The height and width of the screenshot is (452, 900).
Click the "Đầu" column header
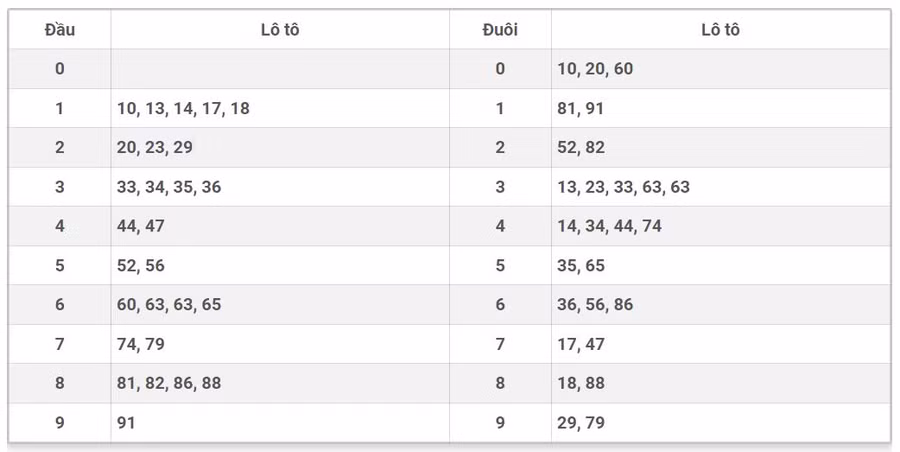pos(60,30)
